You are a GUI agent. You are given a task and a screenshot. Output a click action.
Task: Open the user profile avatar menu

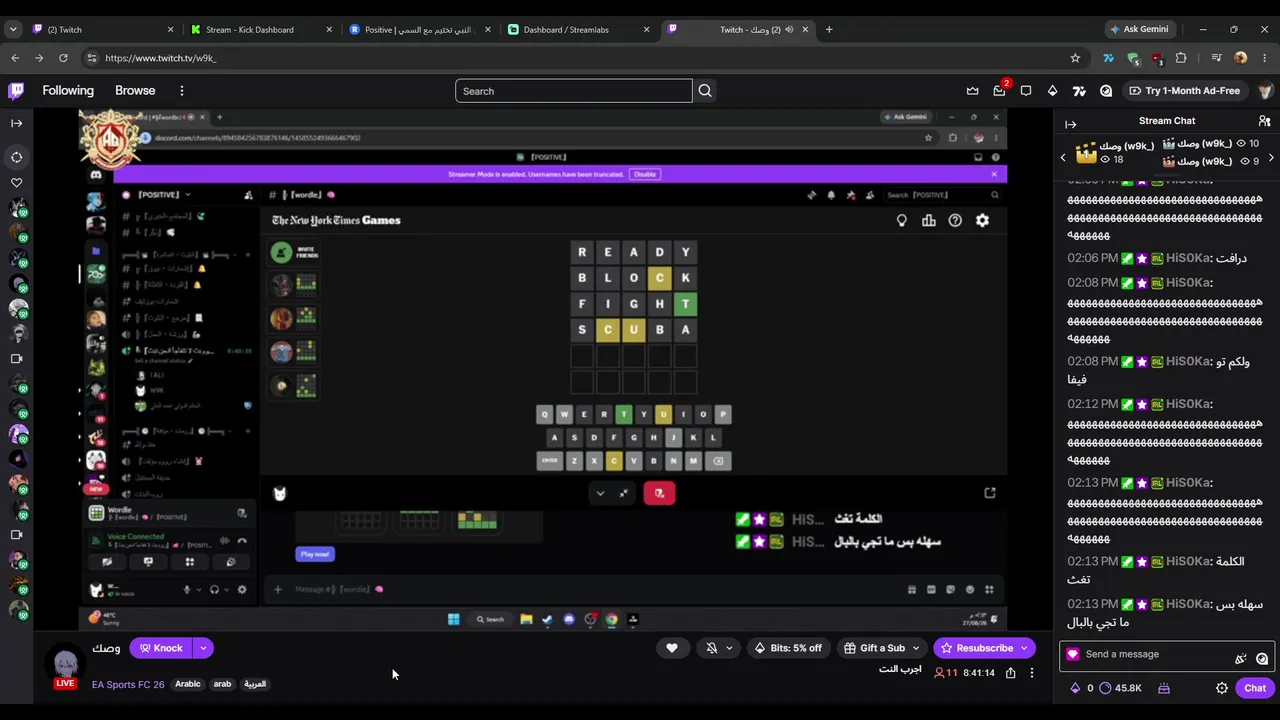pos(1265,91)
